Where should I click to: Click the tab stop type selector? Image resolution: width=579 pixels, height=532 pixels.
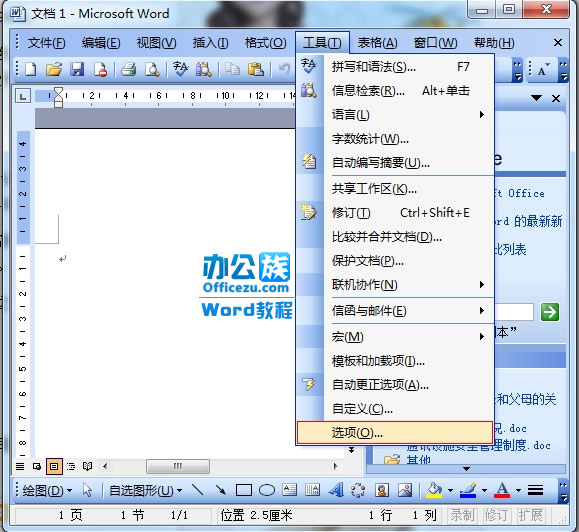click(x=23, y=97)
